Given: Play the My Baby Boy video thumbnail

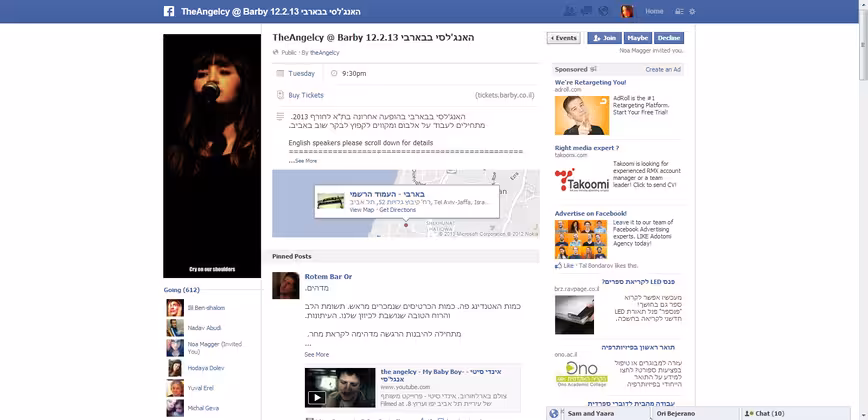Looking at the screenshot, I should pyautogui.click(x=340, y=388).
